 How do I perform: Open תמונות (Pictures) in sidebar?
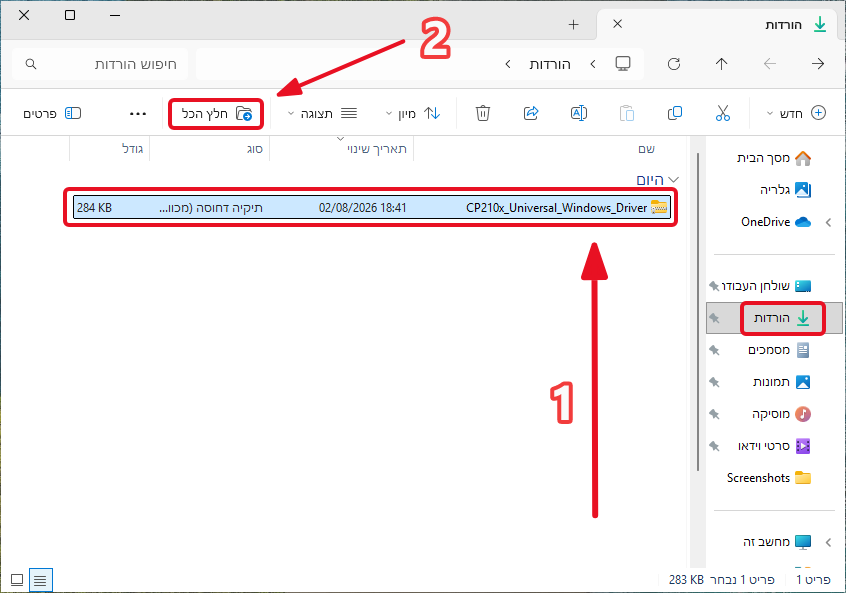coord(781,382)
